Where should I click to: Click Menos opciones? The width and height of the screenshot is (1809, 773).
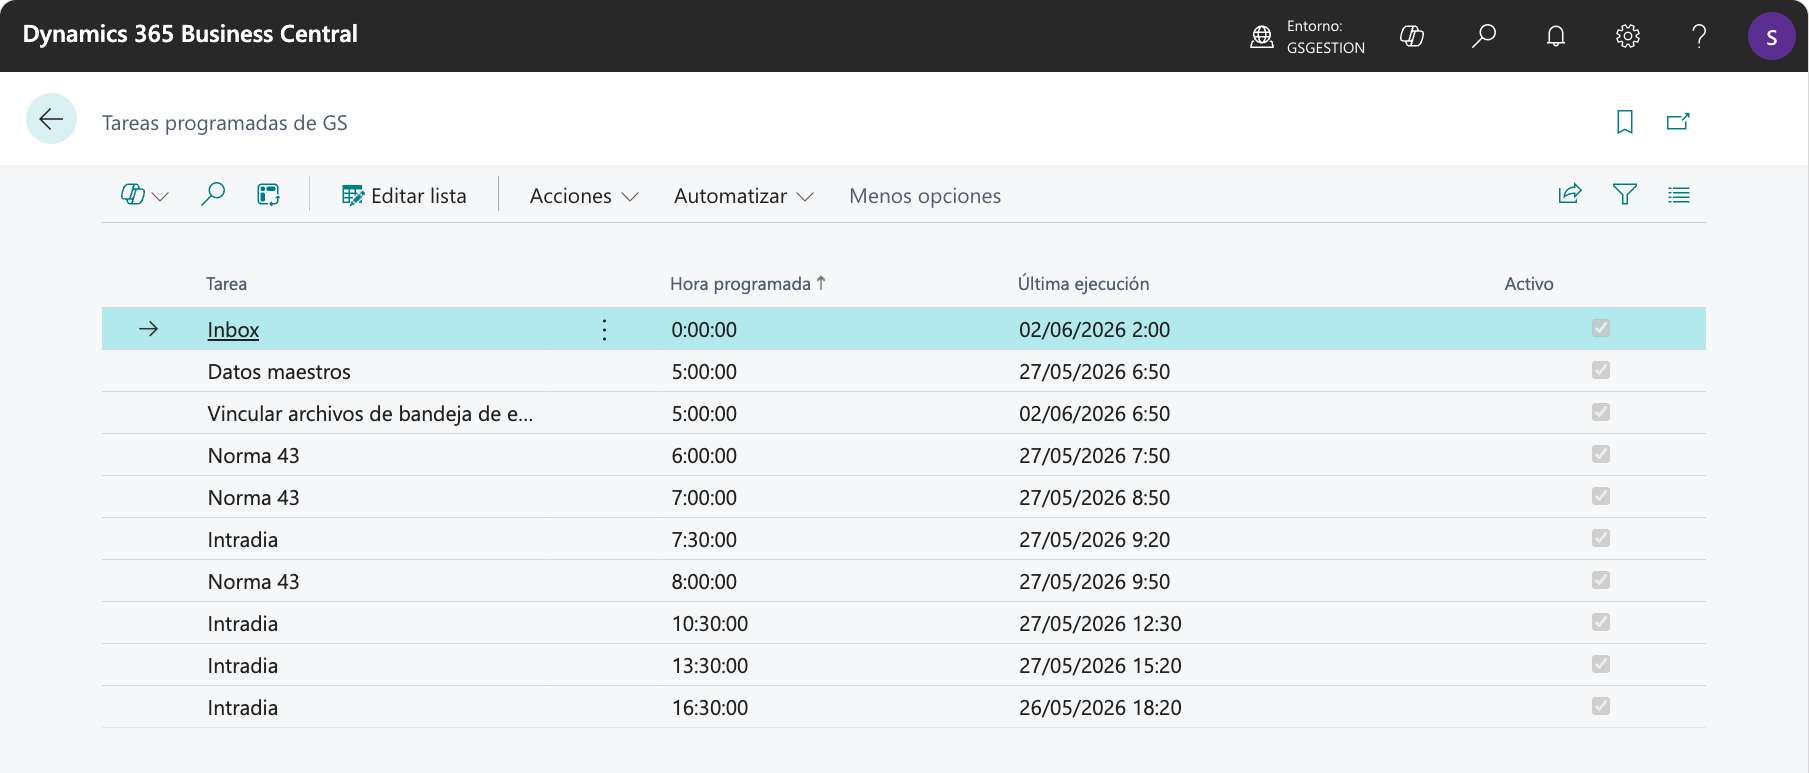[925, 196]
